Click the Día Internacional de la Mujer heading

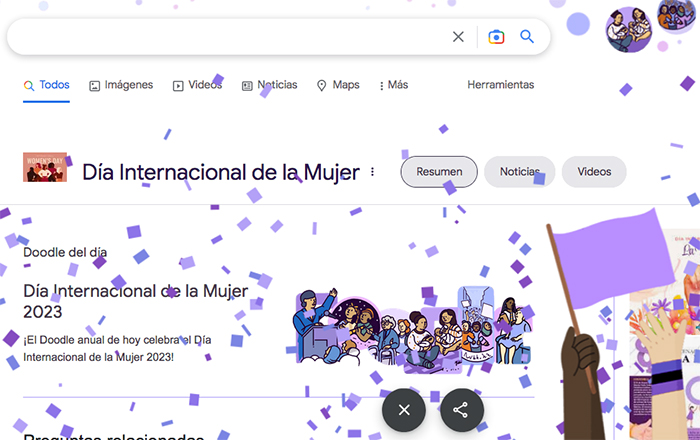pyautogui.click(x=221, y=173)
